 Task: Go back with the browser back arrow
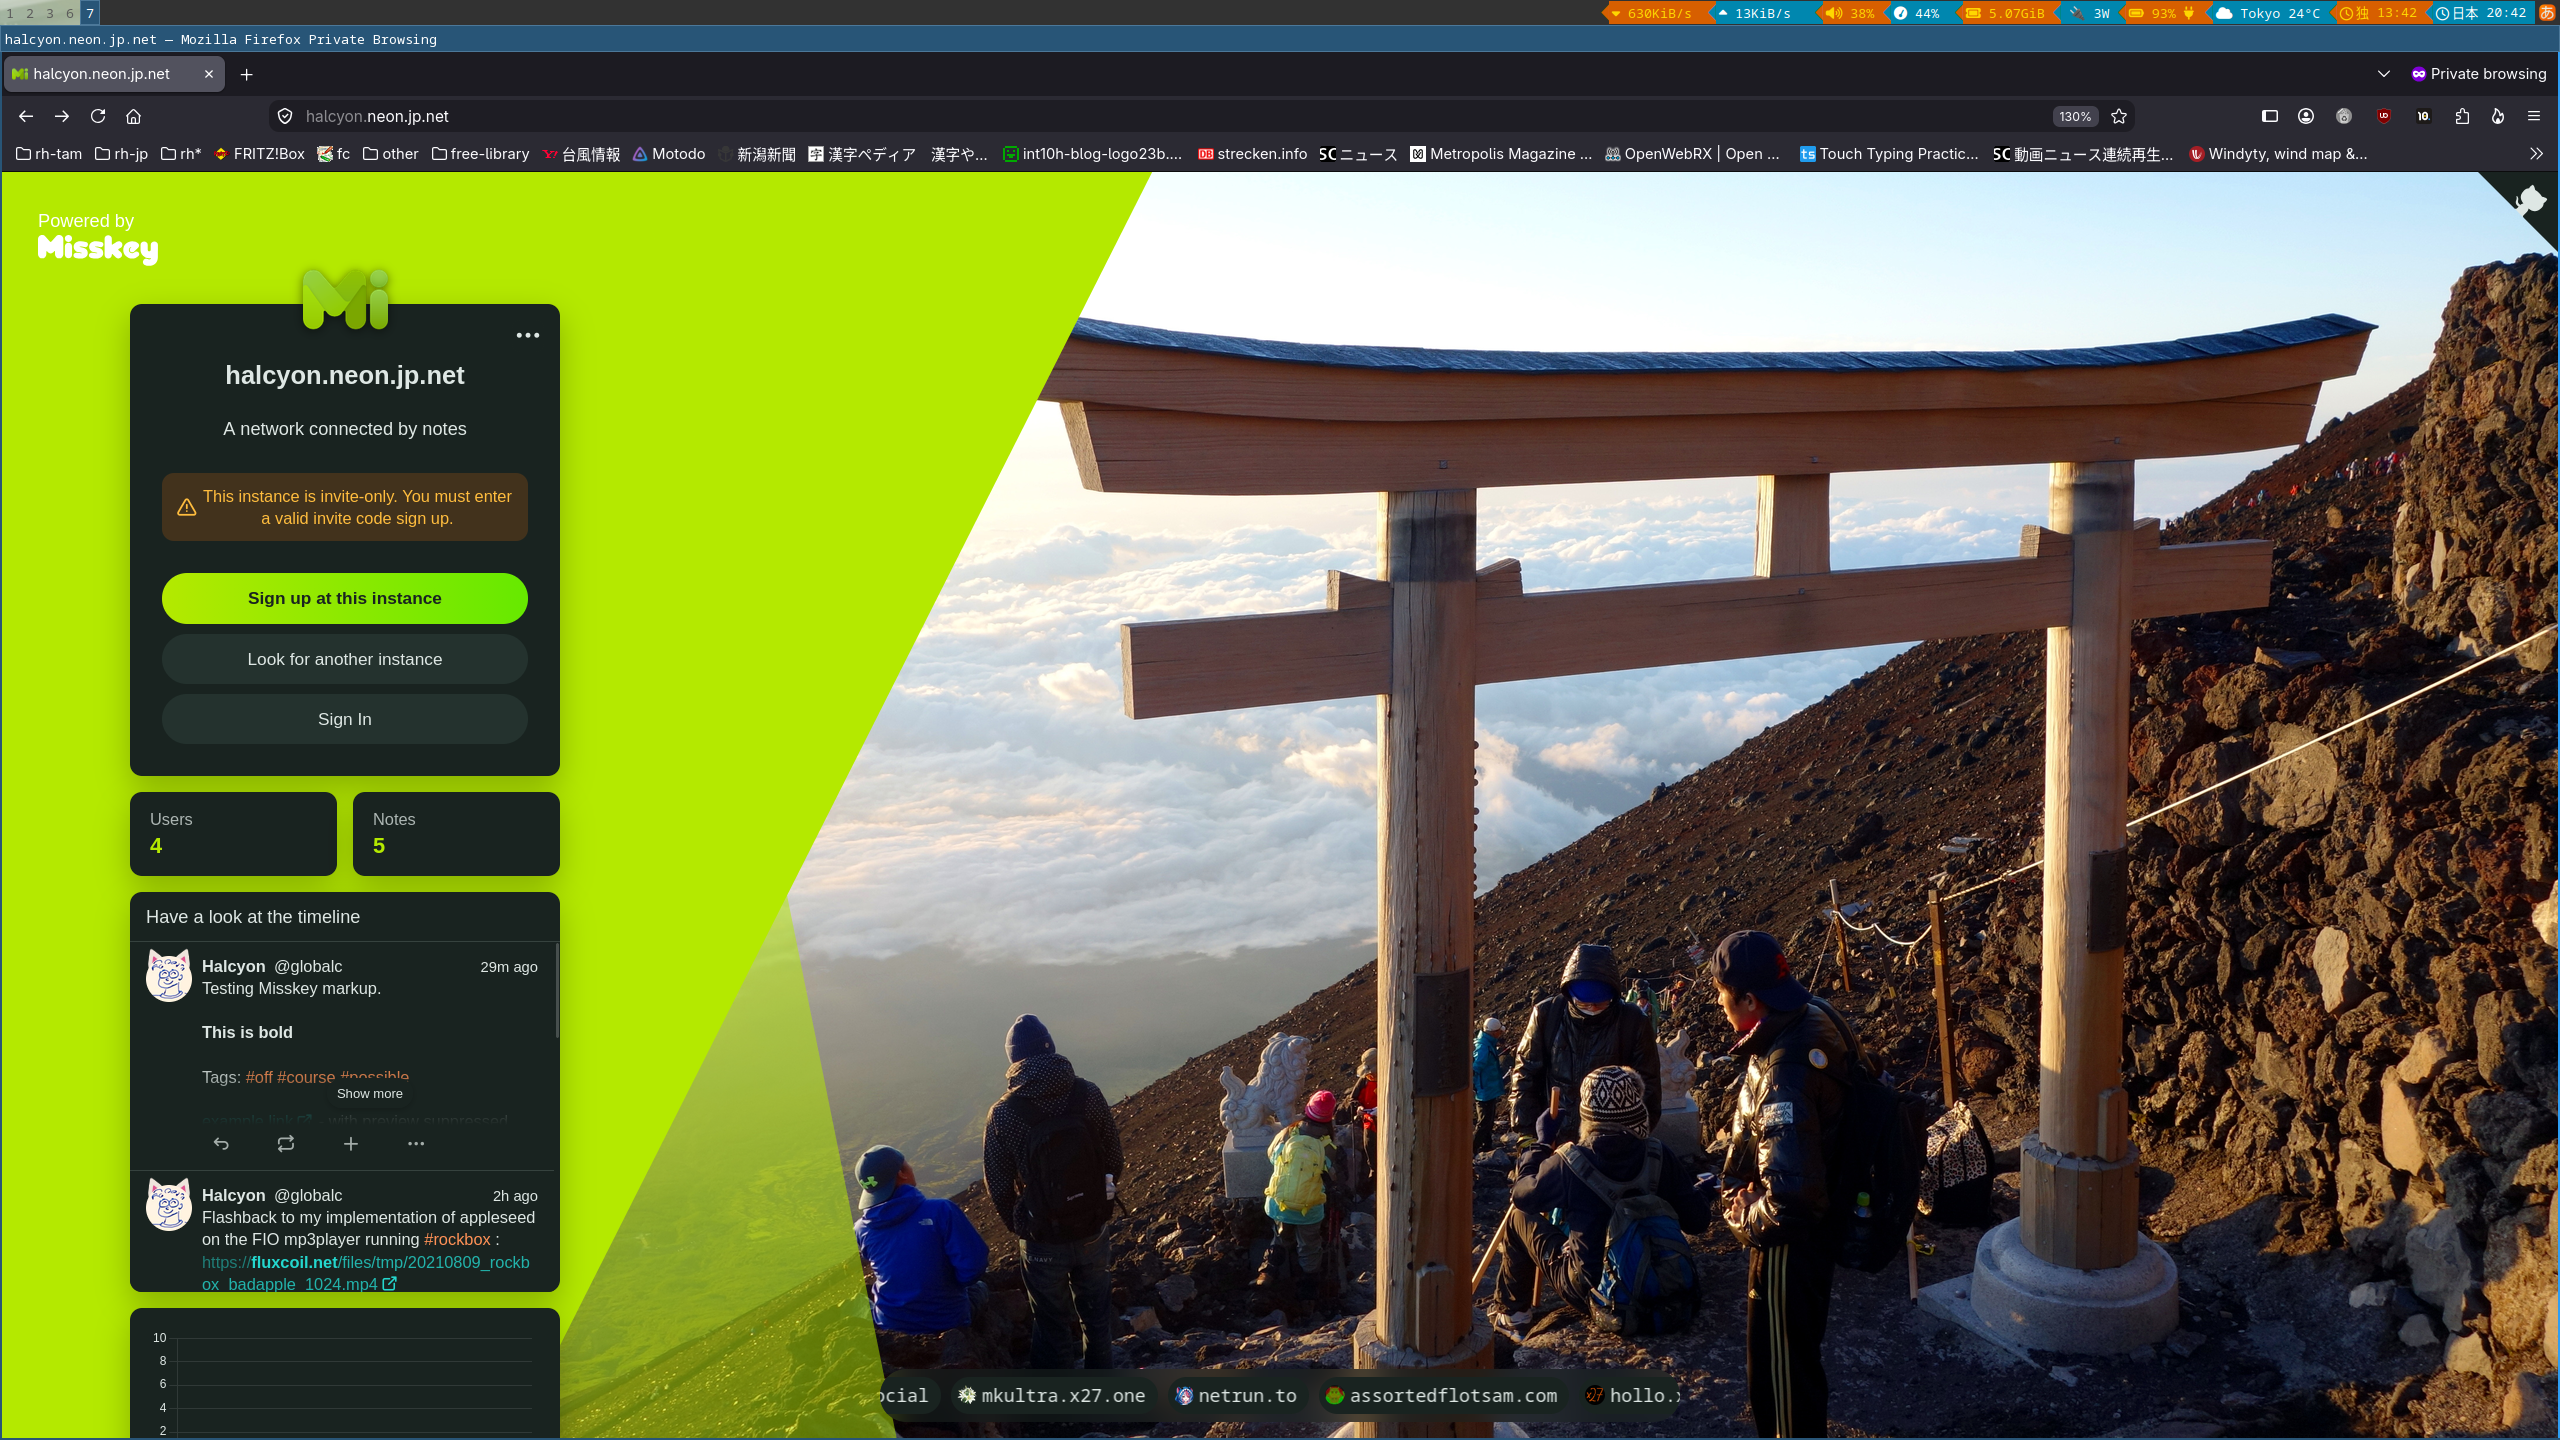coord(26,116)
